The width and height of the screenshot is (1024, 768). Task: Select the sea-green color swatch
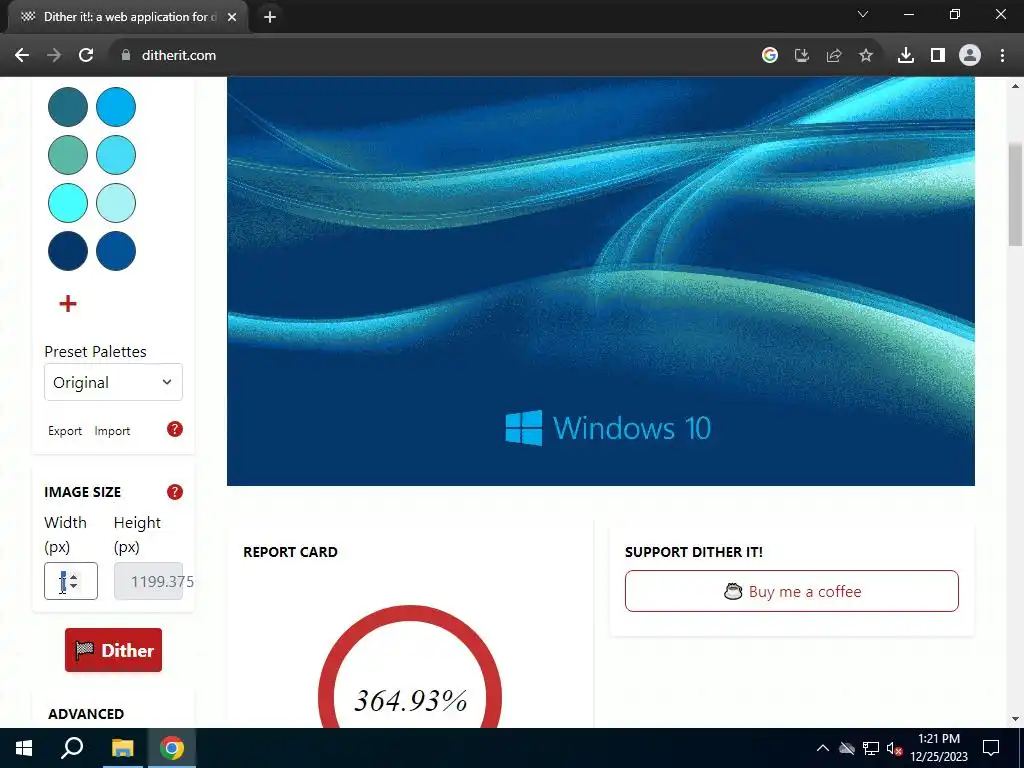(x=68, y=155)
